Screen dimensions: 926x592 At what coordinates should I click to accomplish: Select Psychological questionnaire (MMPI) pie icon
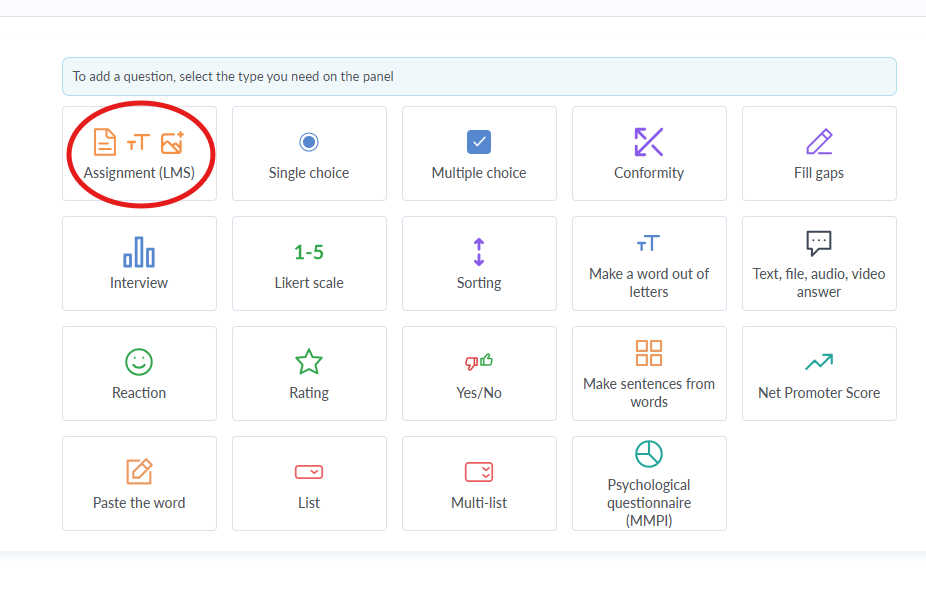[649, 454]
